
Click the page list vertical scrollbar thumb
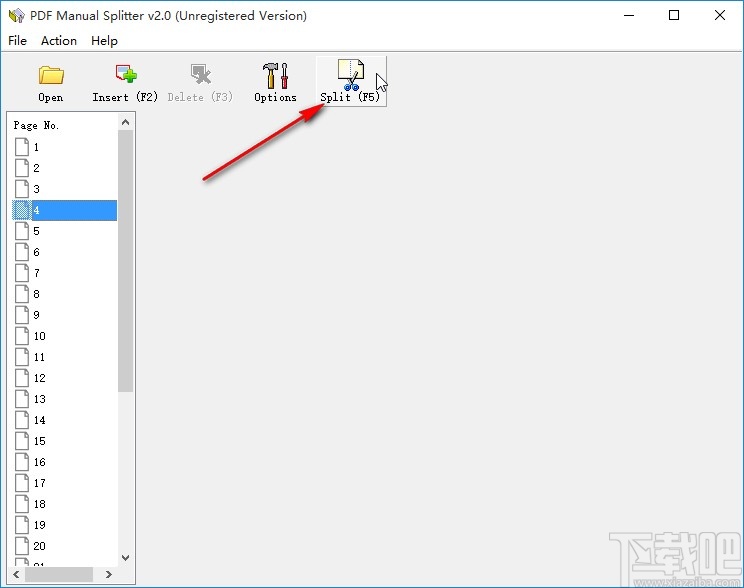tap(125, 261)
